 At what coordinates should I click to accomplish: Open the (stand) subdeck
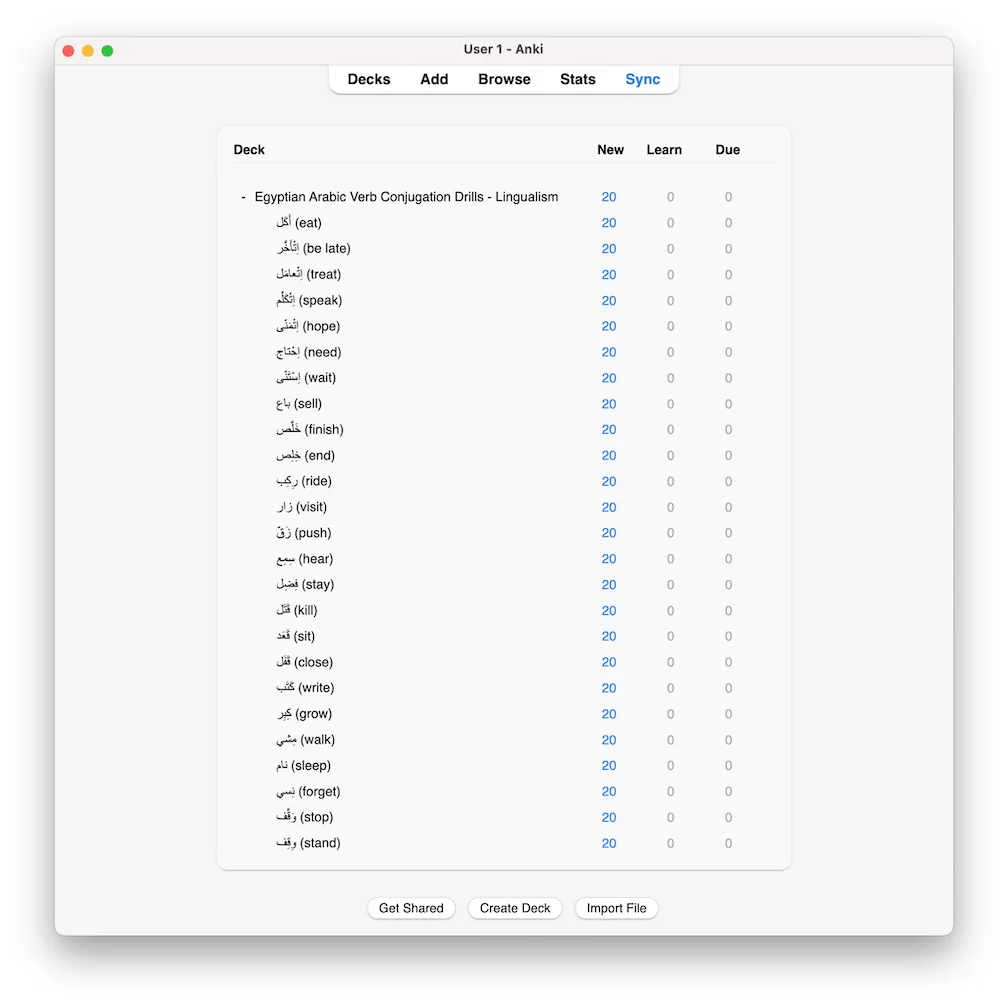(x=308, y=843)
